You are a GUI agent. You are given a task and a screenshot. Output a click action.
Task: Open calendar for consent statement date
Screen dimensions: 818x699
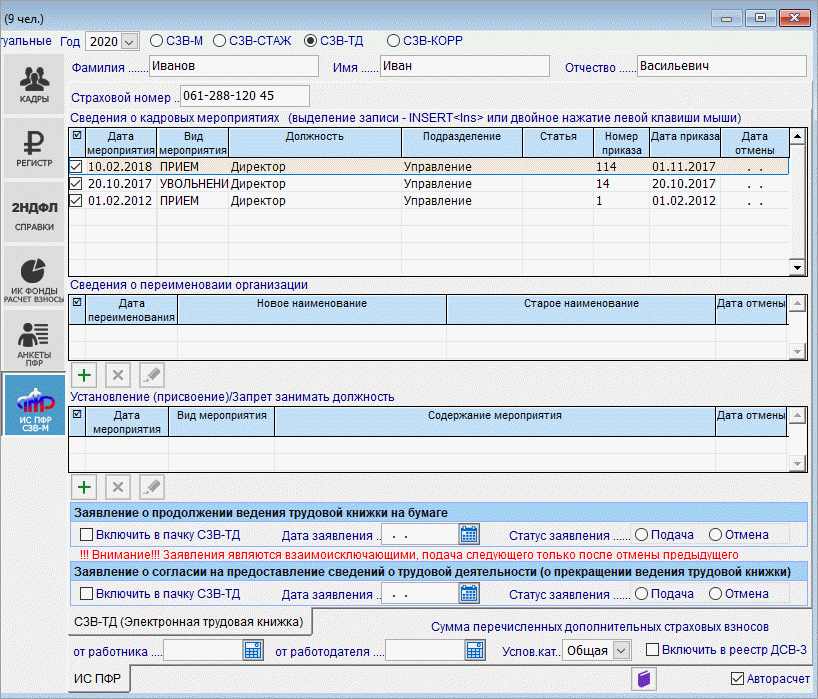pyautogui.click(x=469, y=594)
